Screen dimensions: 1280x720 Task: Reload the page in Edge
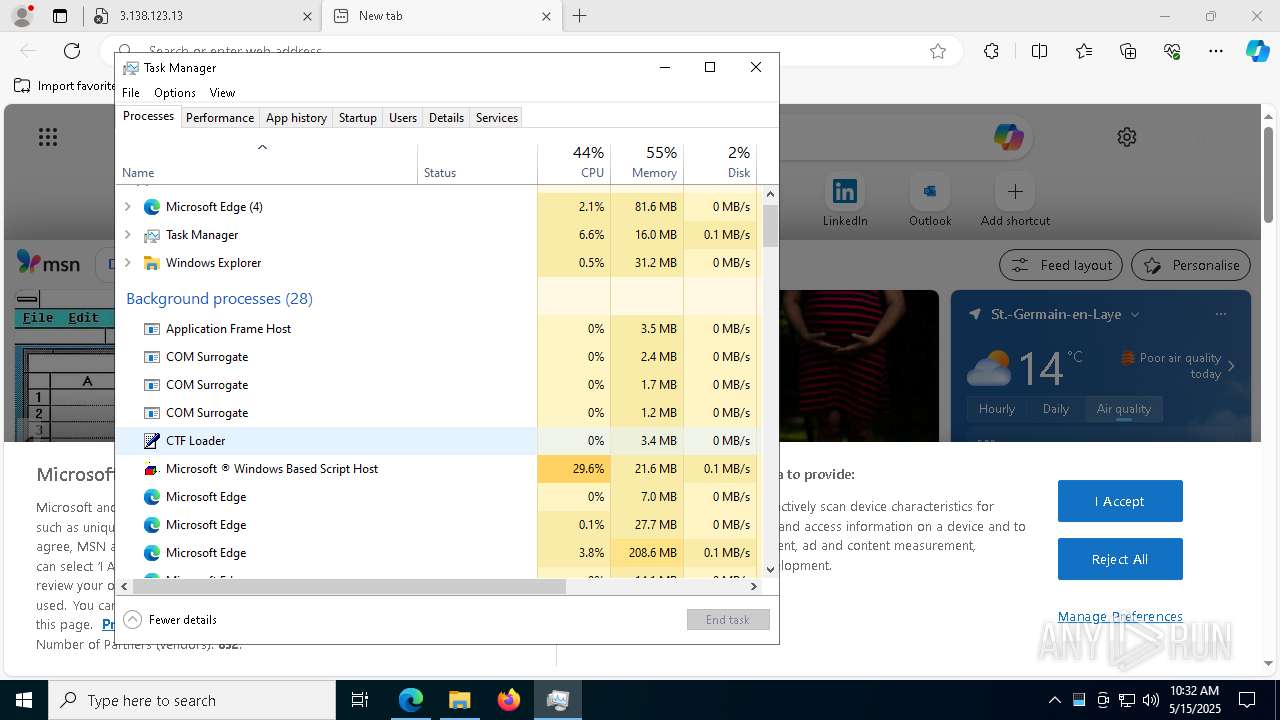coord(72,51)
